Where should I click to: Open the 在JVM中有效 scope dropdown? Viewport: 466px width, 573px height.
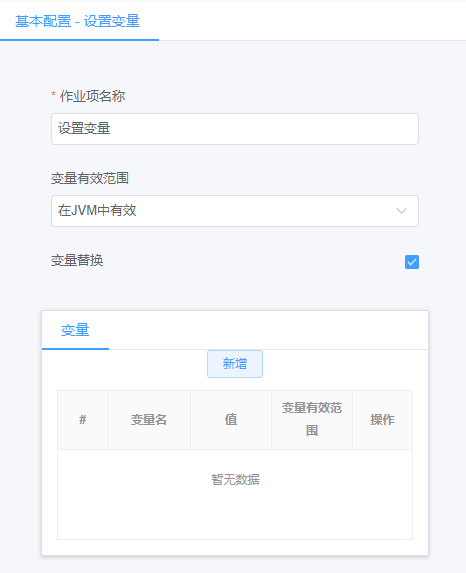click(x=235, y=211)
